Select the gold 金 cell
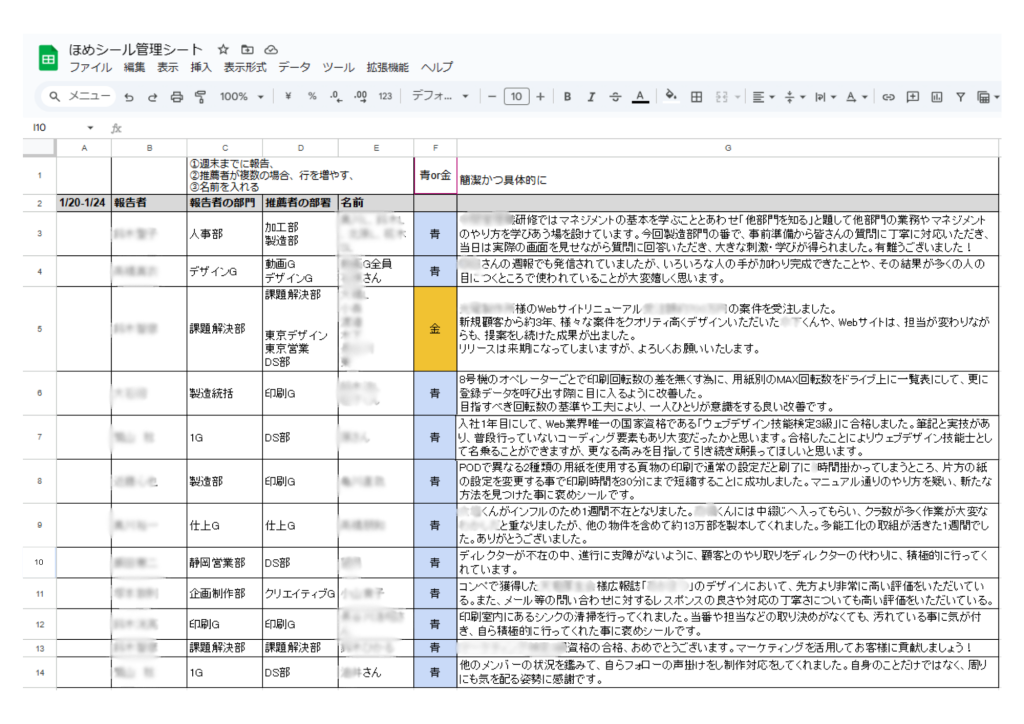This screenshot has width=1024, height=724. [436, 329]
